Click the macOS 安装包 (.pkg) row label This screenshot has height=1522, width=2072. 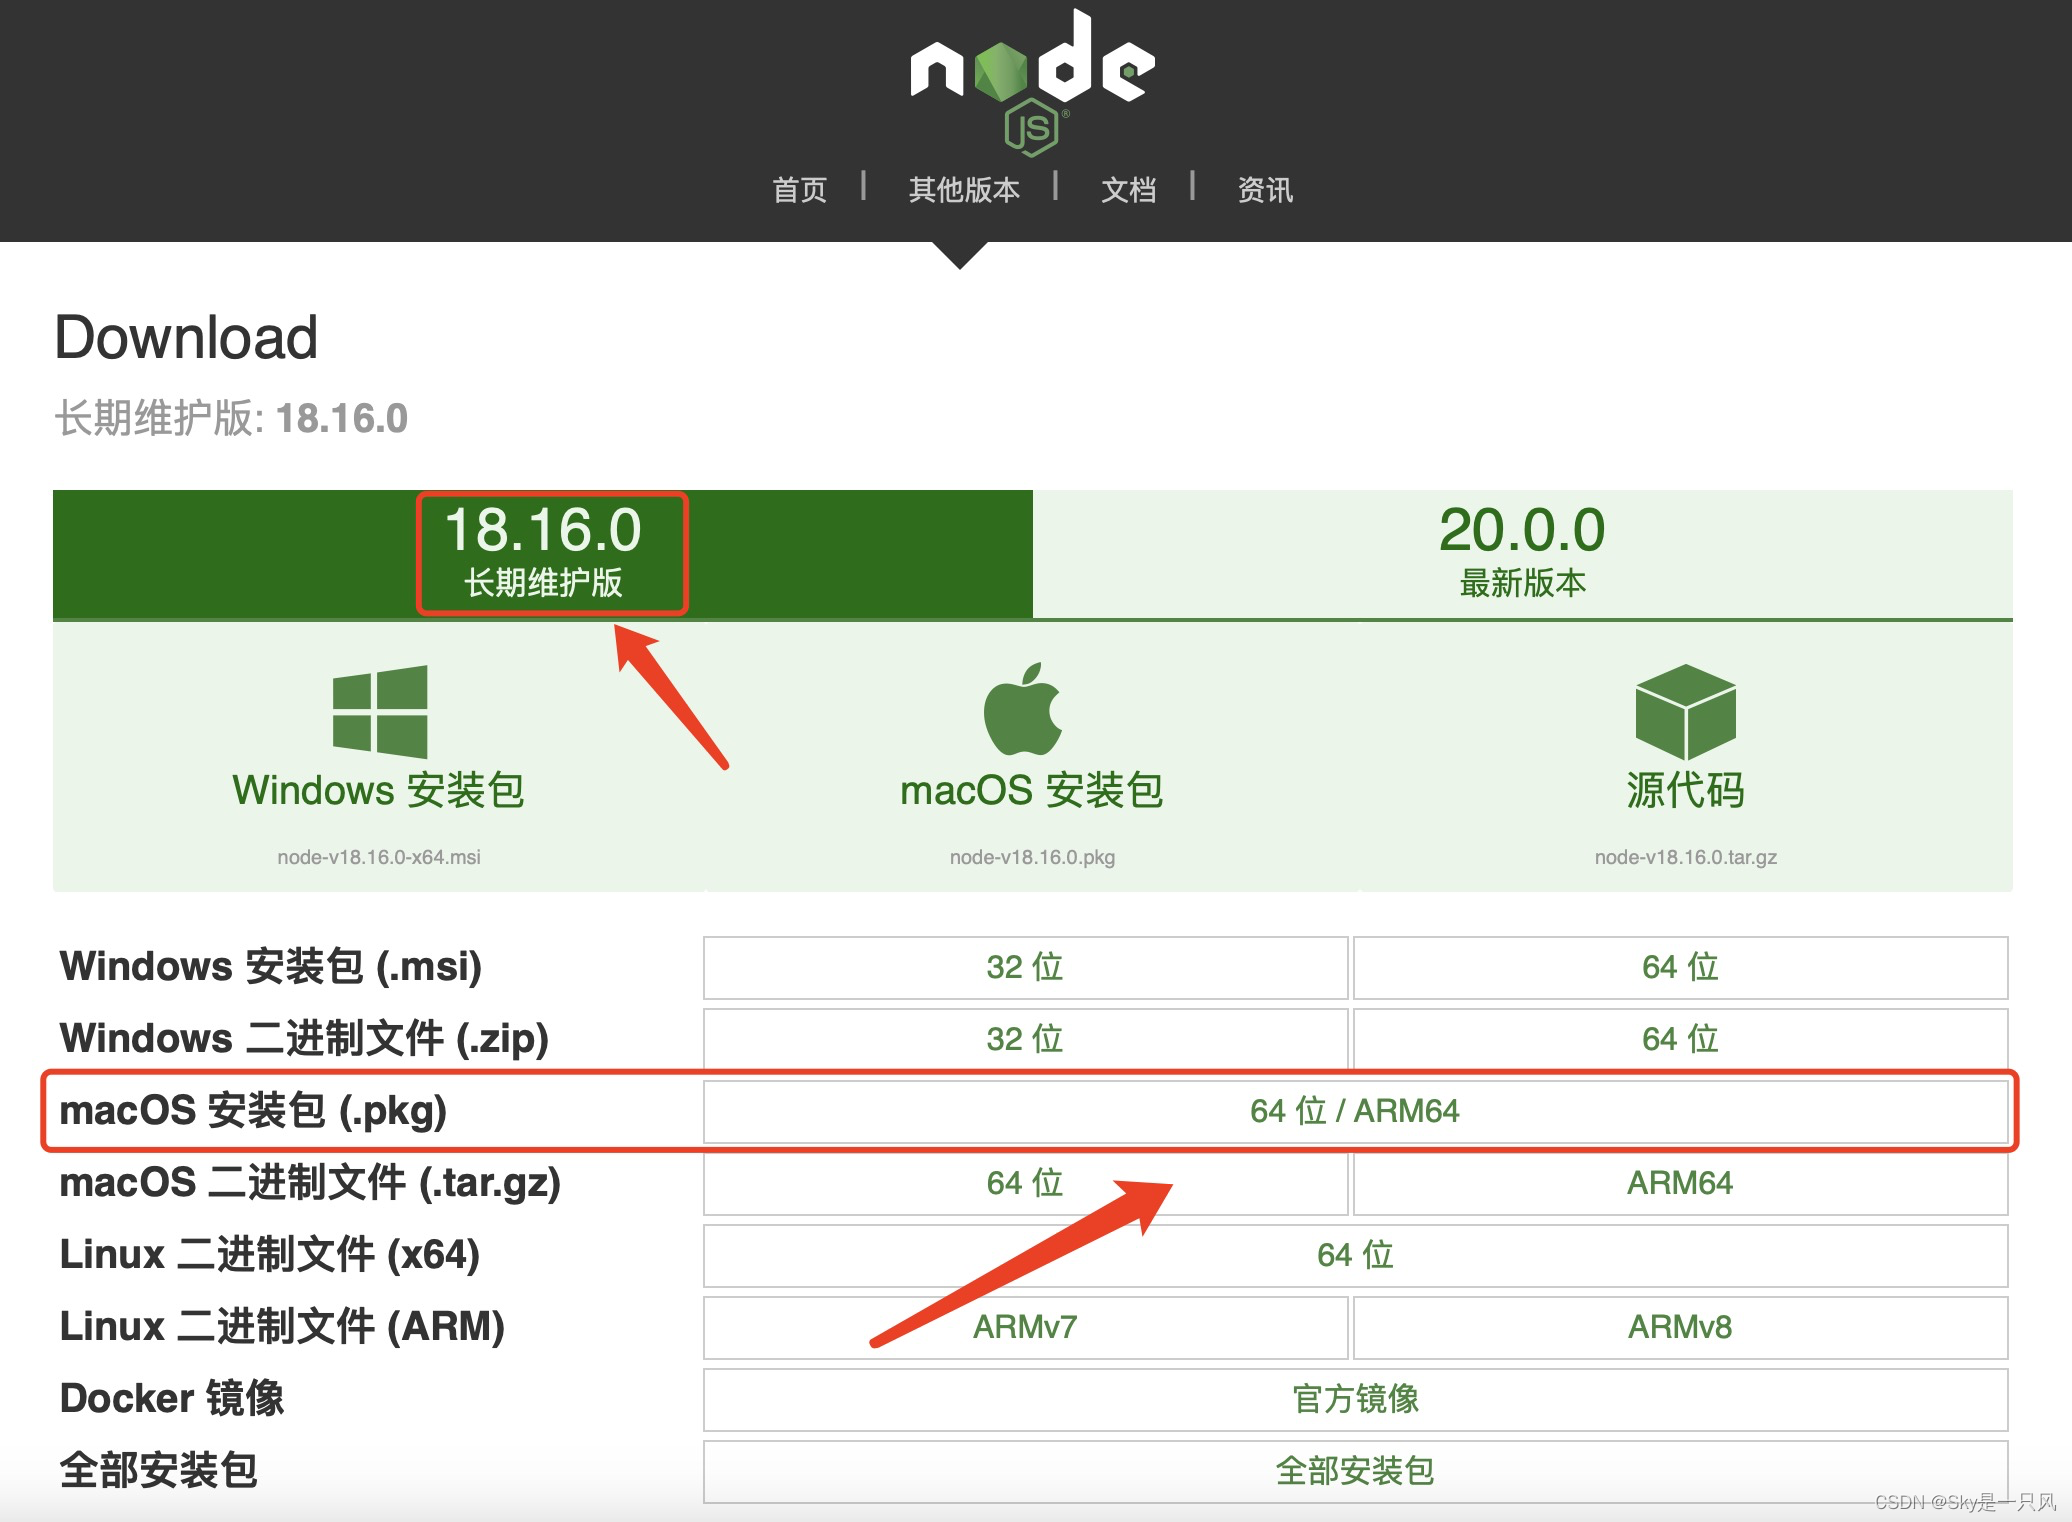253,1111
